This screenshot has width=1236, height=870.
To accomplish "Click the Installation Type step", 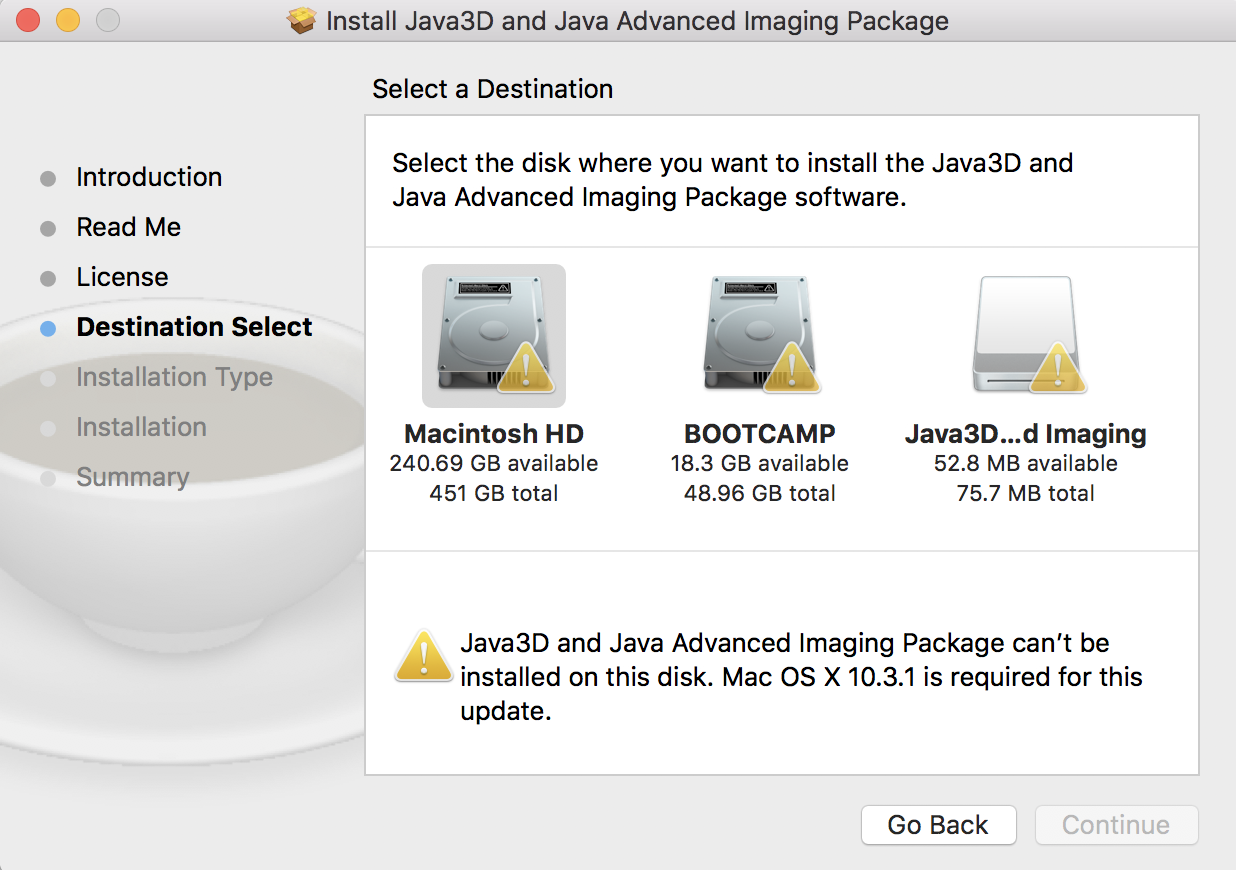I will pos(174,377).
